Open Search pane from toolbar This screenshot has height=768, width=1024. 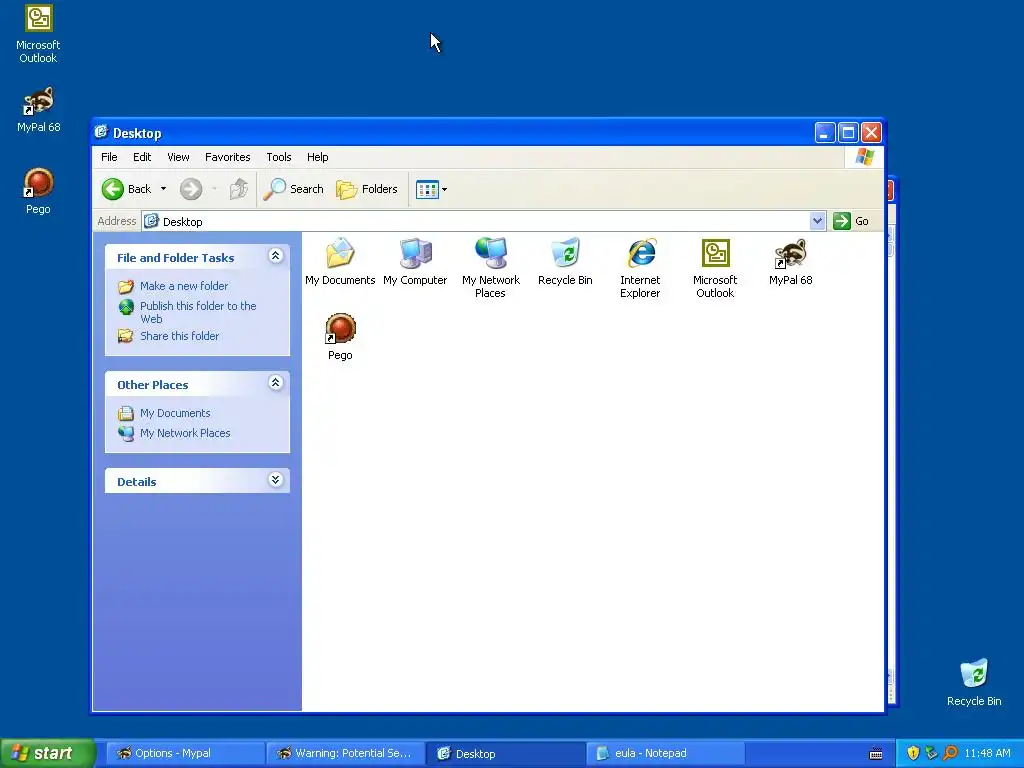point(294,189)
